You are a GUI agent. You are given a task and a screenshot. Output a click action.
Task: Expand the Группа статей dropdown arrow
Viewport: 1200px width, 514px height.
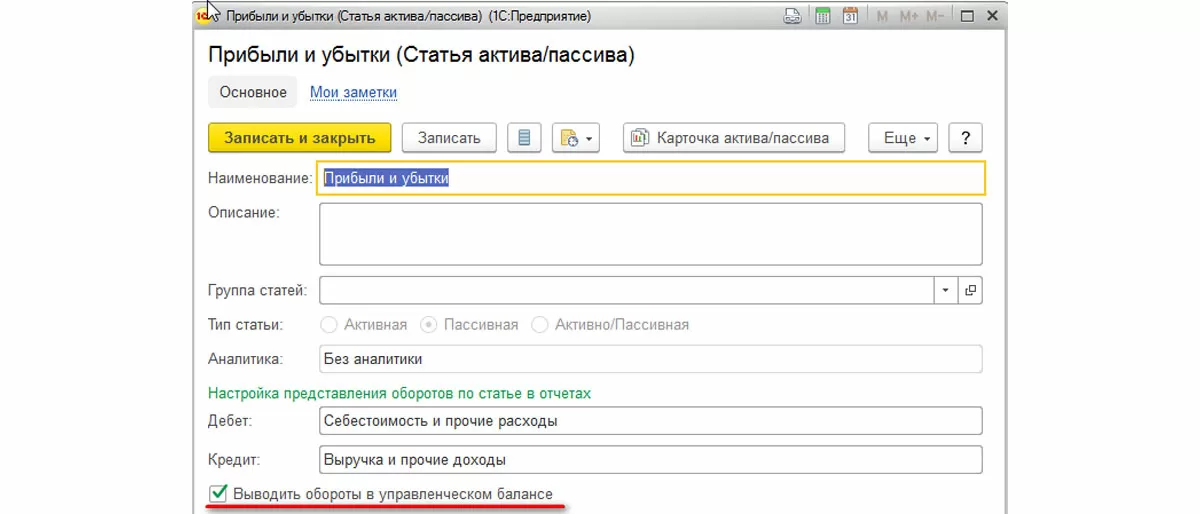click(946, 290)
